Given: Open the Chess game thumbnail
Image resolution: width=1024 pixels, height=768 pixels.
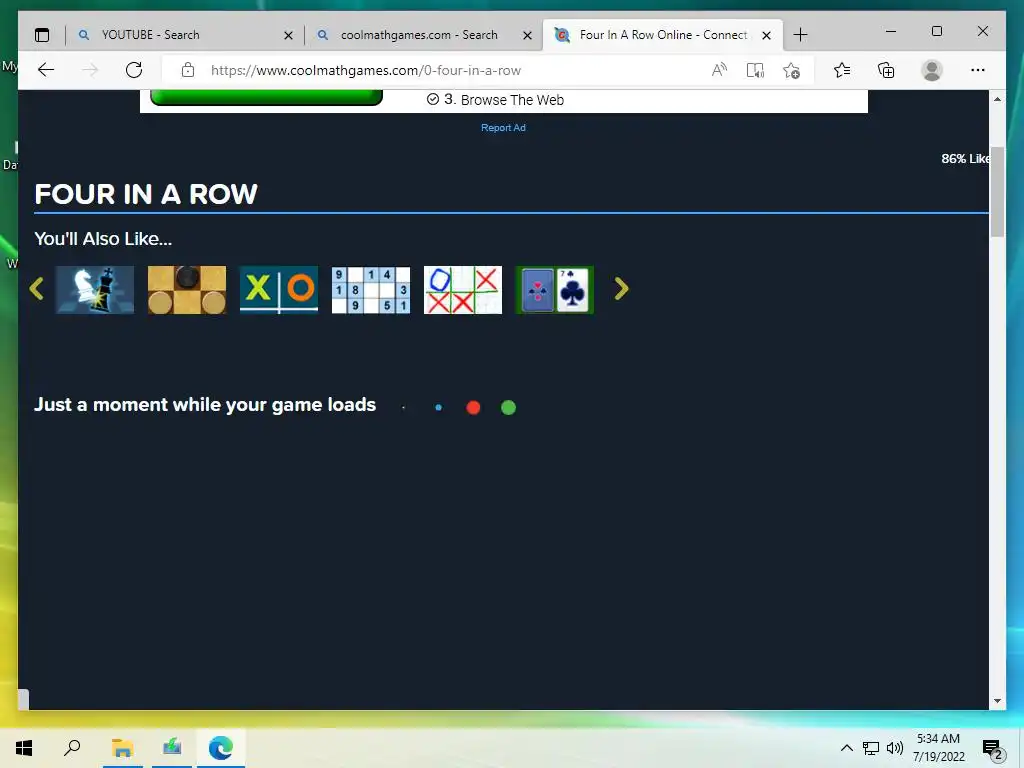Looking at the screenshot, I should coord(95,290).
